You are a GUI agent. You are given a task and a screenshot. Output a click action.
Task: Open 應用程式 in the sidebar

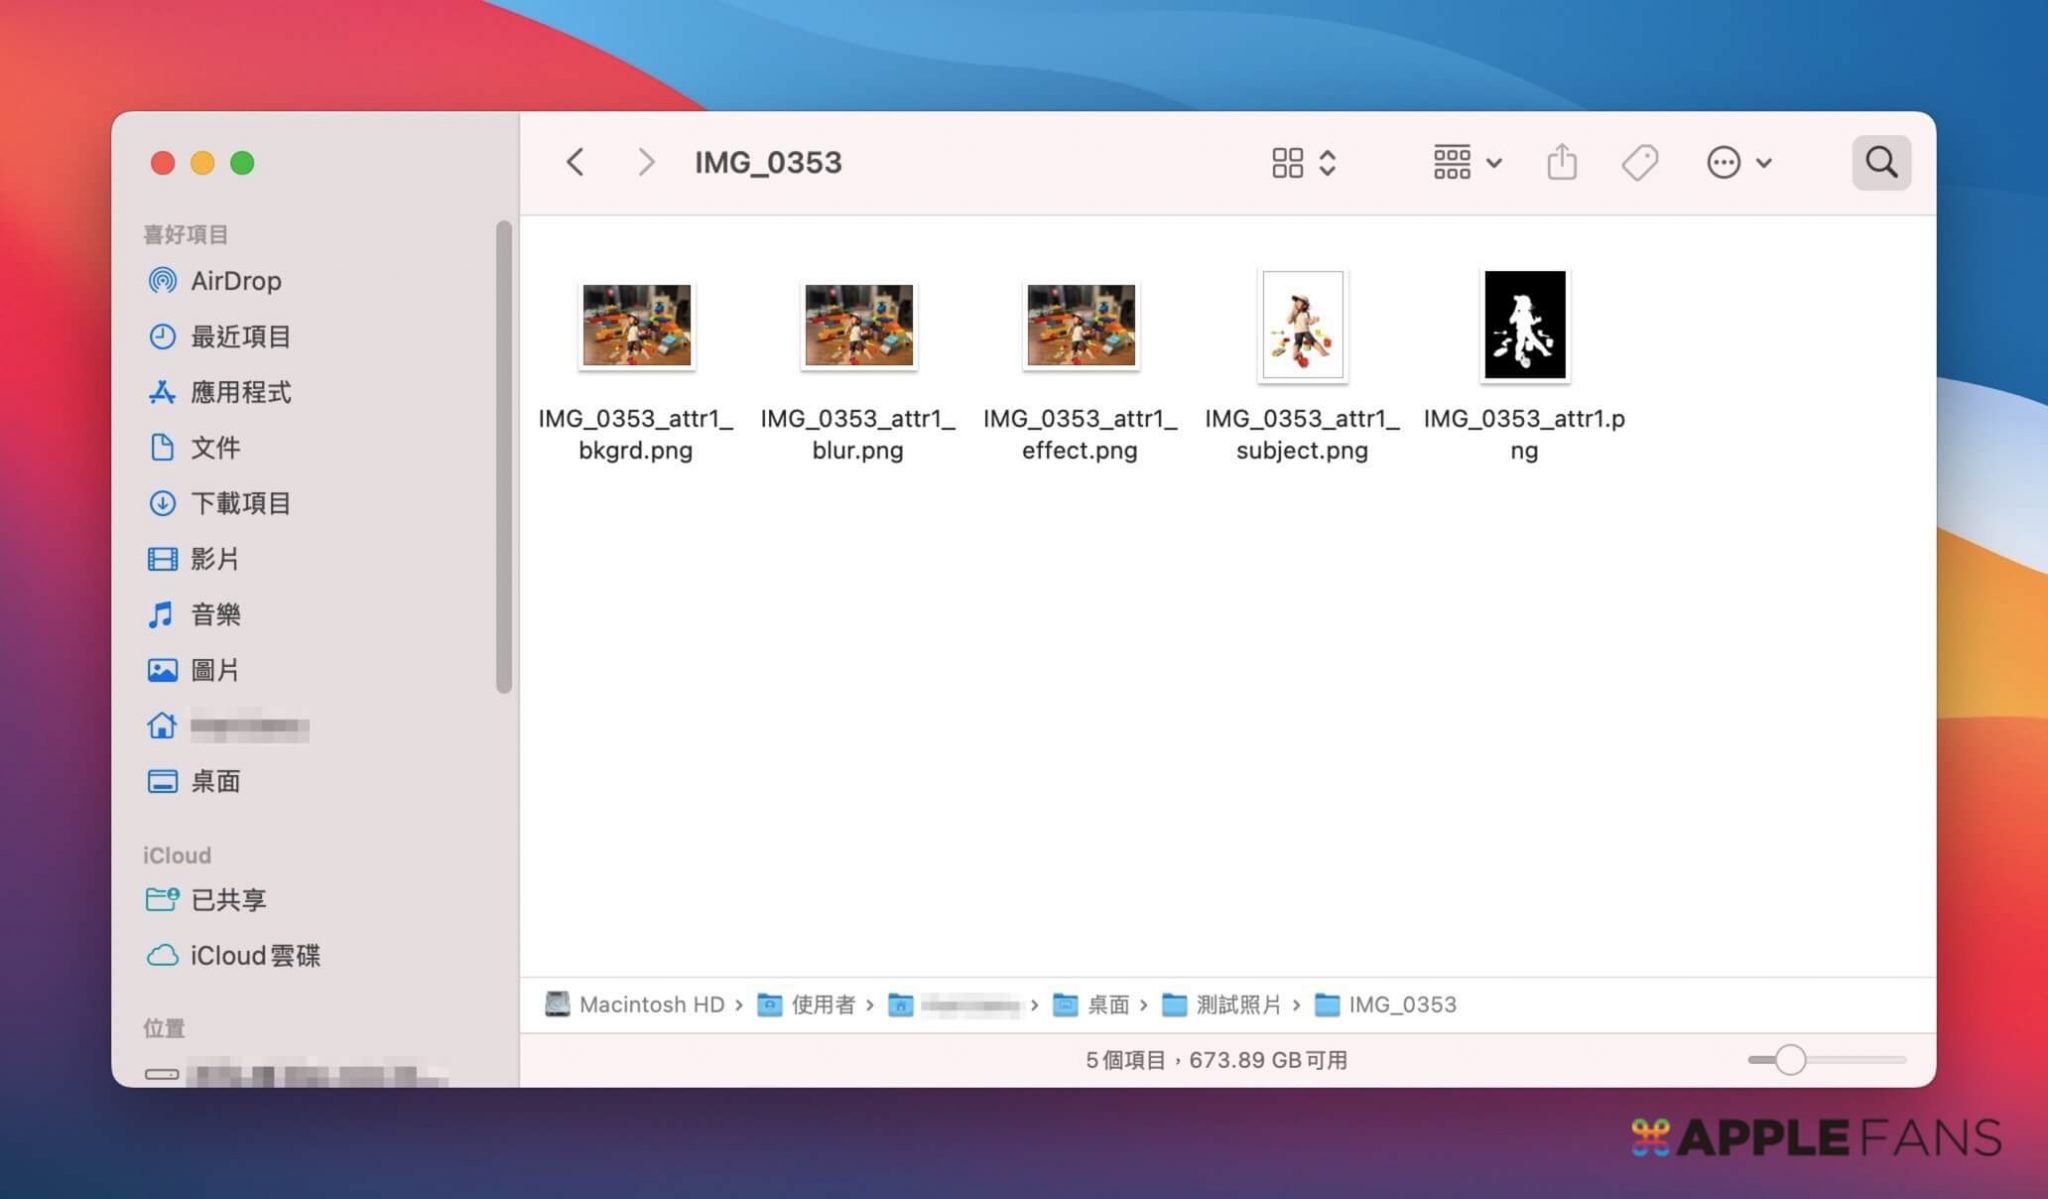pos(240,392)
